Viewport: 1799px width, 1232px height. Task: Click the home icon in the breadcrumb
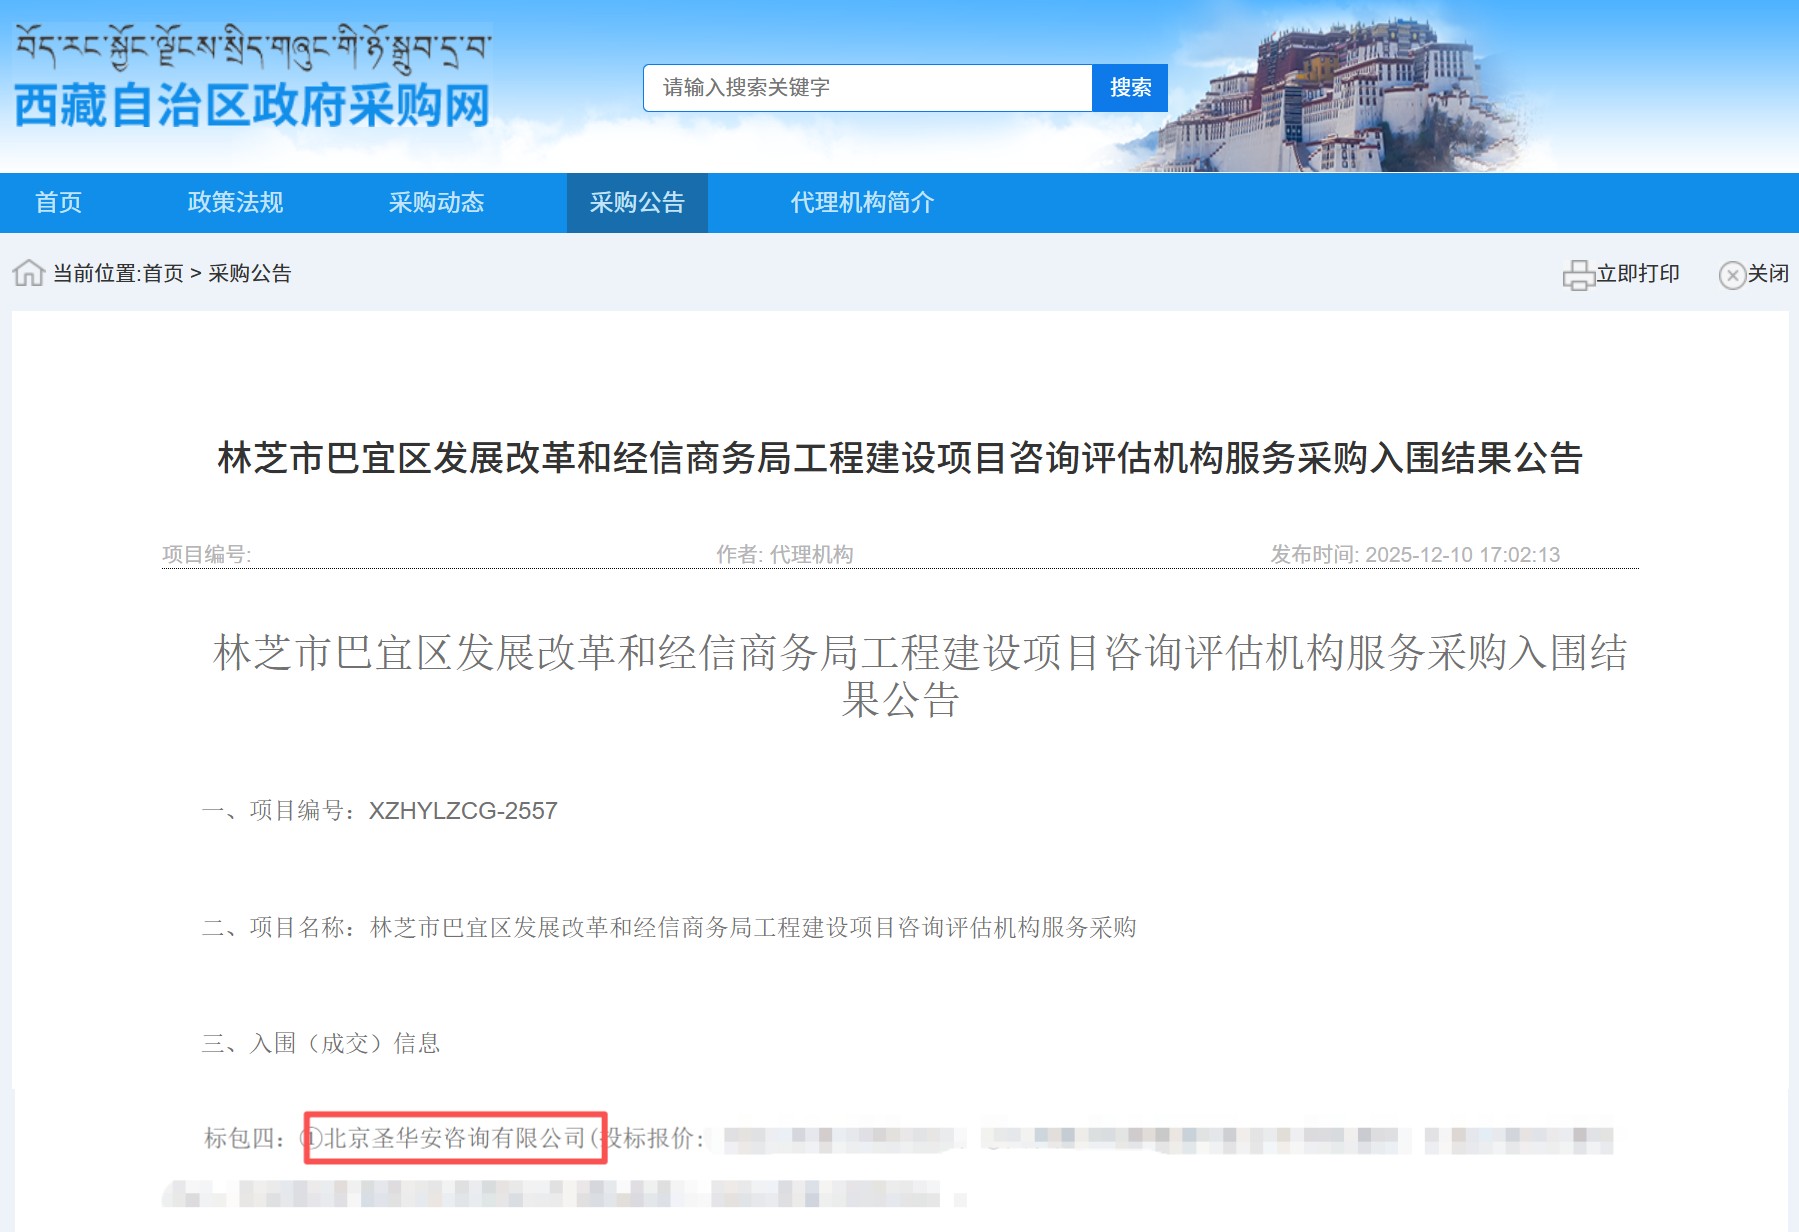28,273
